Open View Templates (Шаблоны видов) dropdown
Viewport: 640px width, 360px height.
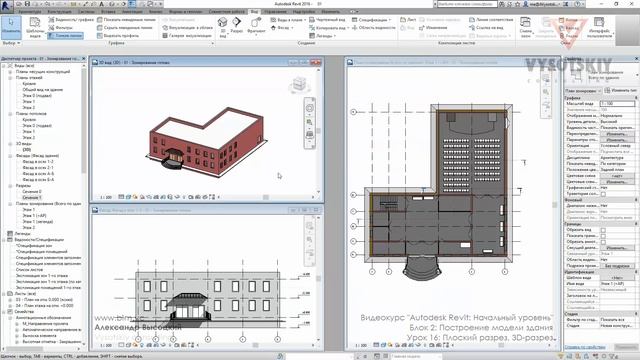35,28
